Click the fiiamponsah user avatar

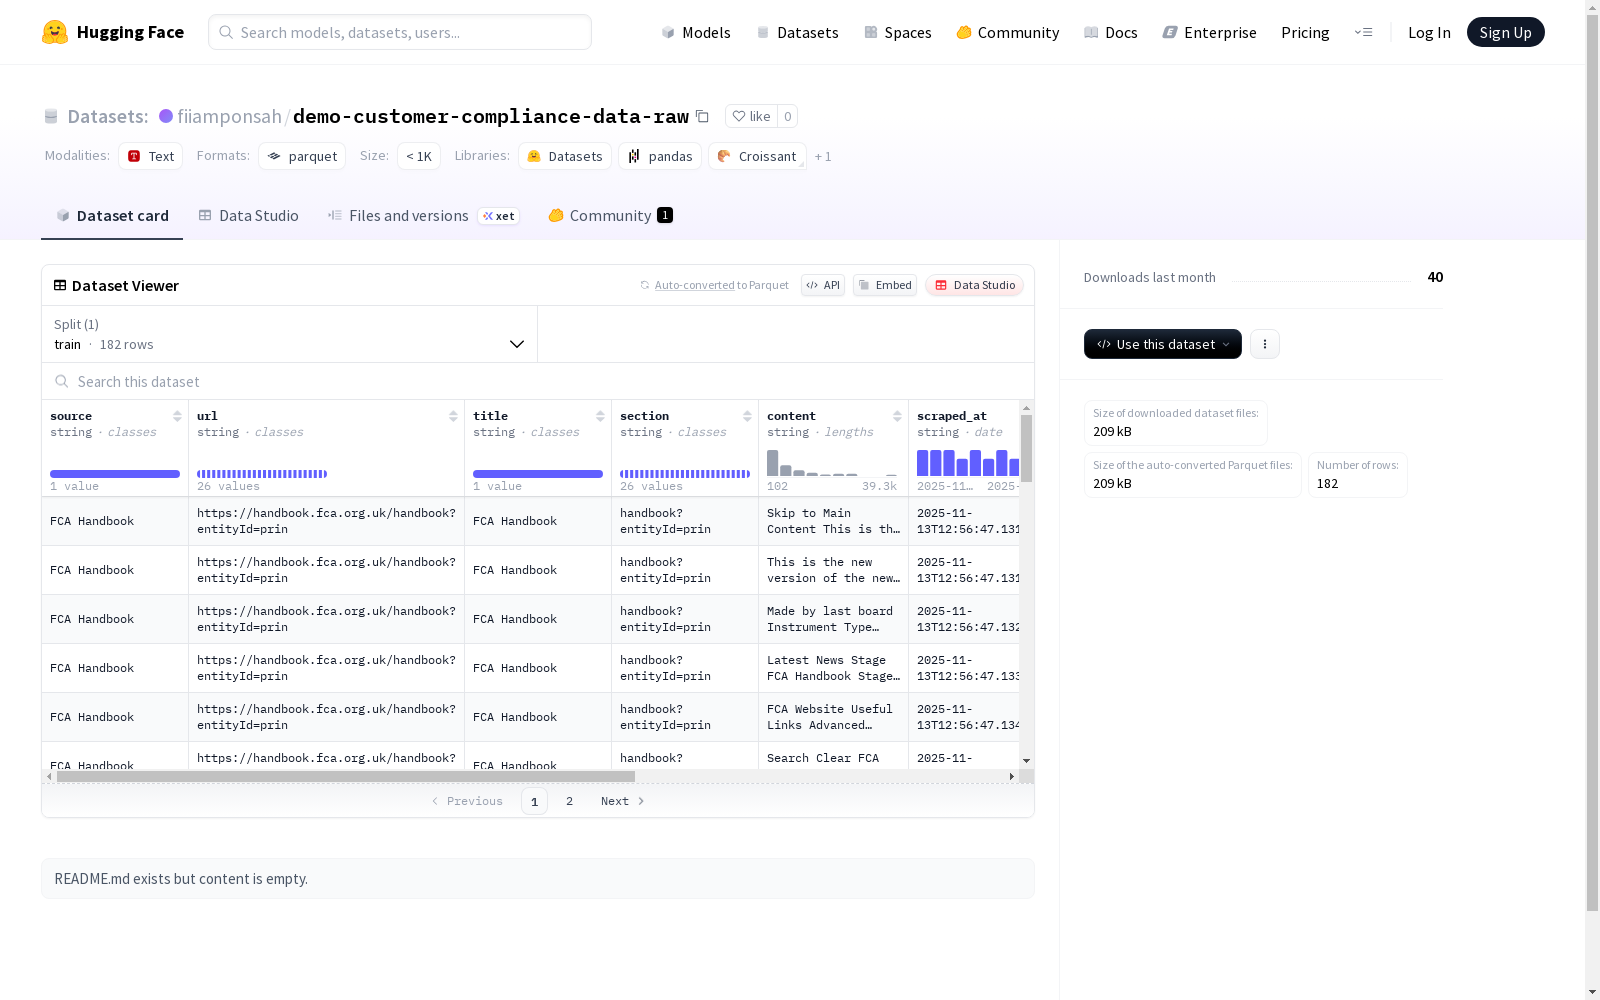click(x=166, y=116)
